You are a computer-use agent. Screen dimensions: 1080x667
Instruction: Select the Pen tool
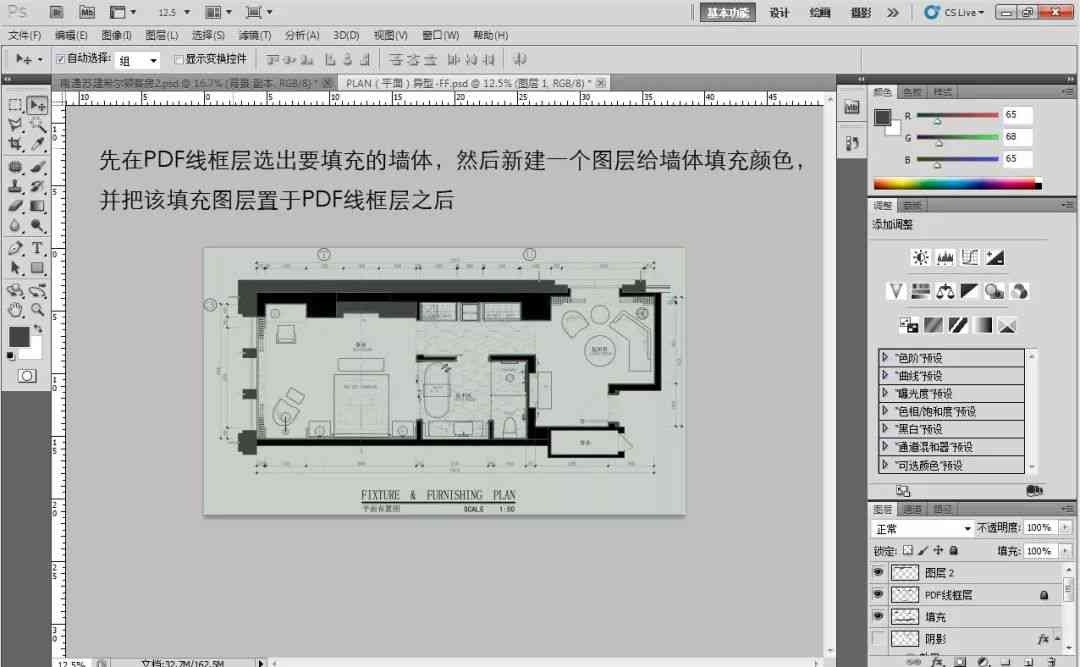coord(15,248)
